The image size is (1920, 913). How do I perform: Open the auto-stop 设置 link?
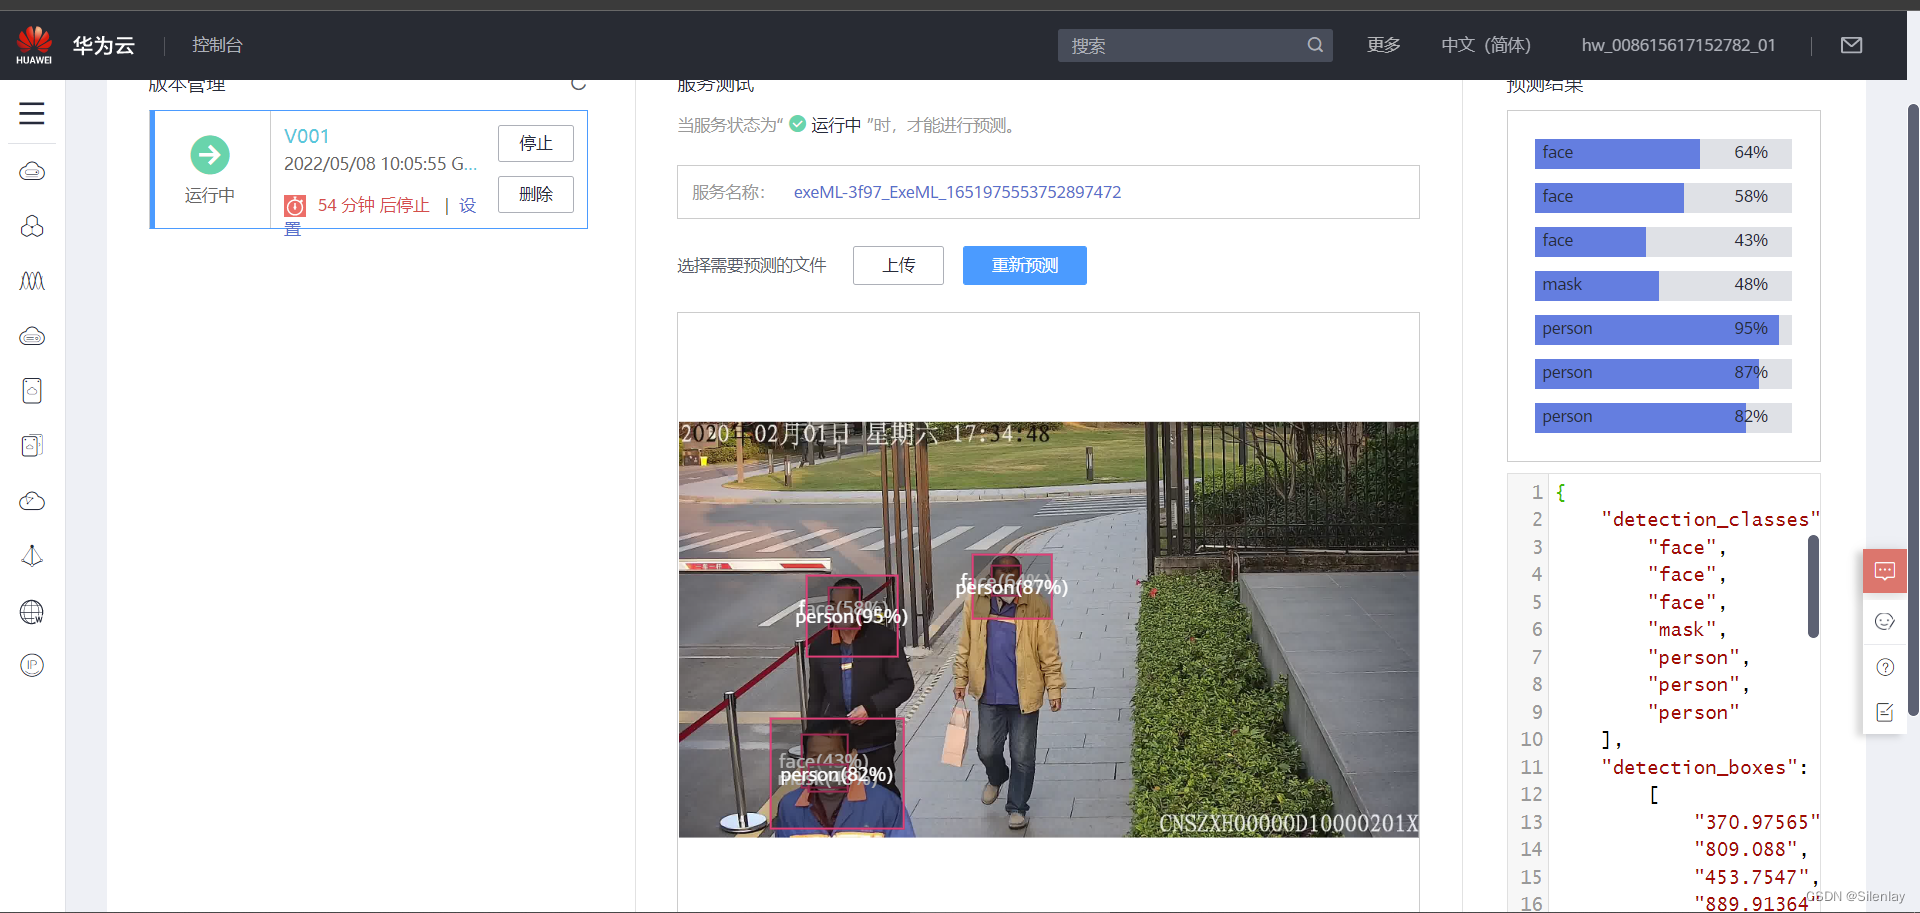click(x=467, y=205)
